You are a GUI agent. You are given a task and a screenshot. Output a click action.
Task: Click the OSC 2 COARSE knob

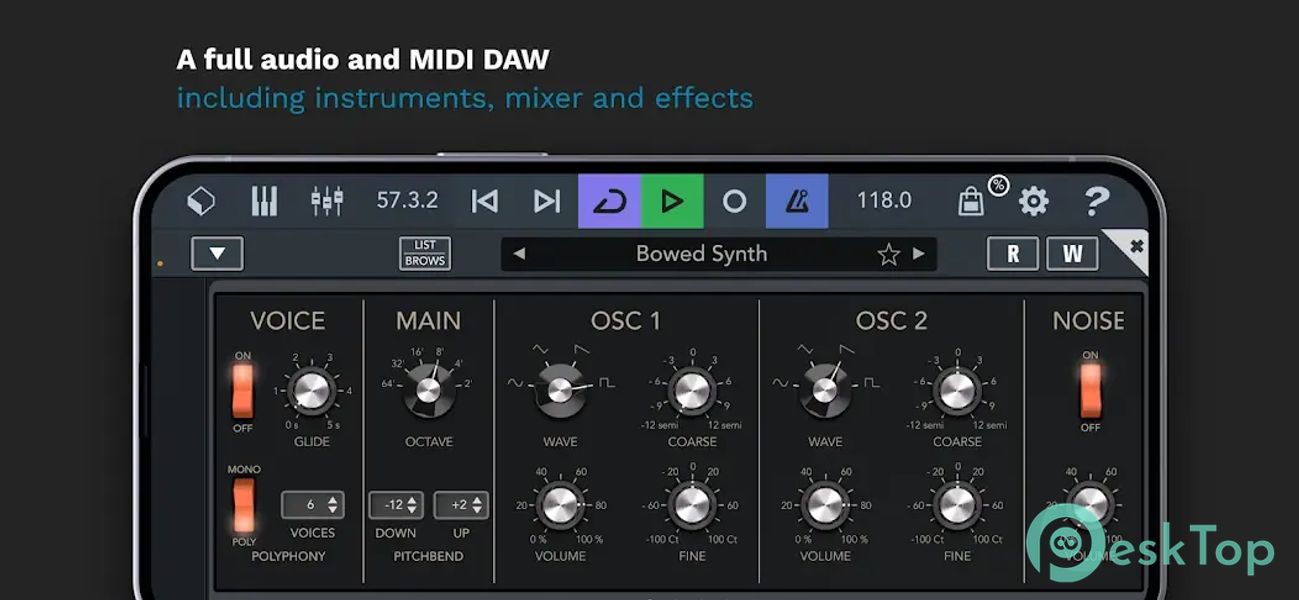pyautogui.click(x=957, y=391)
